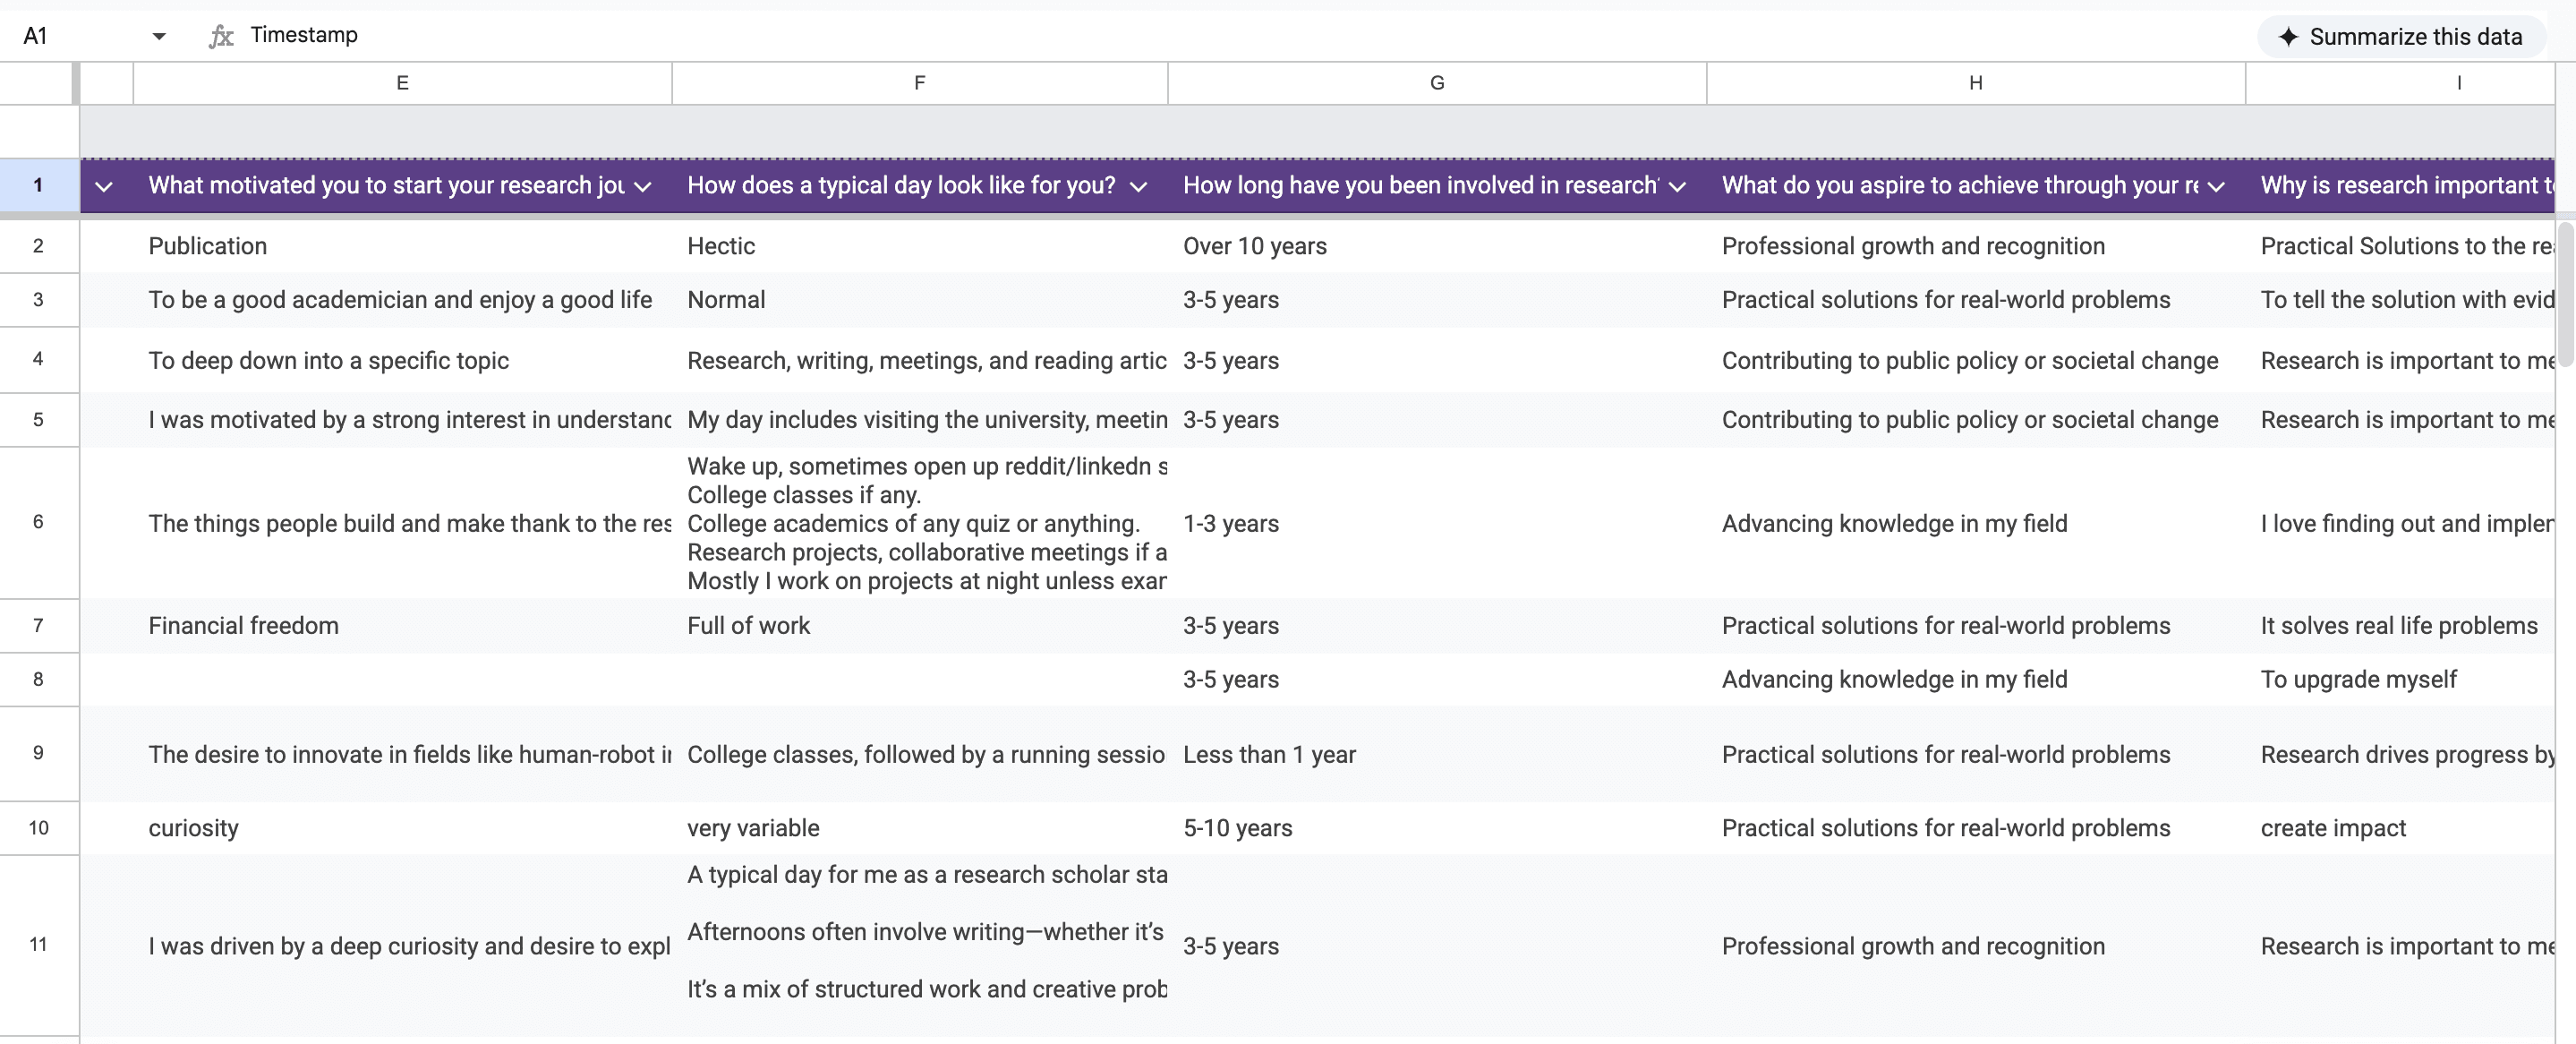
Task: Click 'Research, writing, meetings' cell
Action: [919, 360]
